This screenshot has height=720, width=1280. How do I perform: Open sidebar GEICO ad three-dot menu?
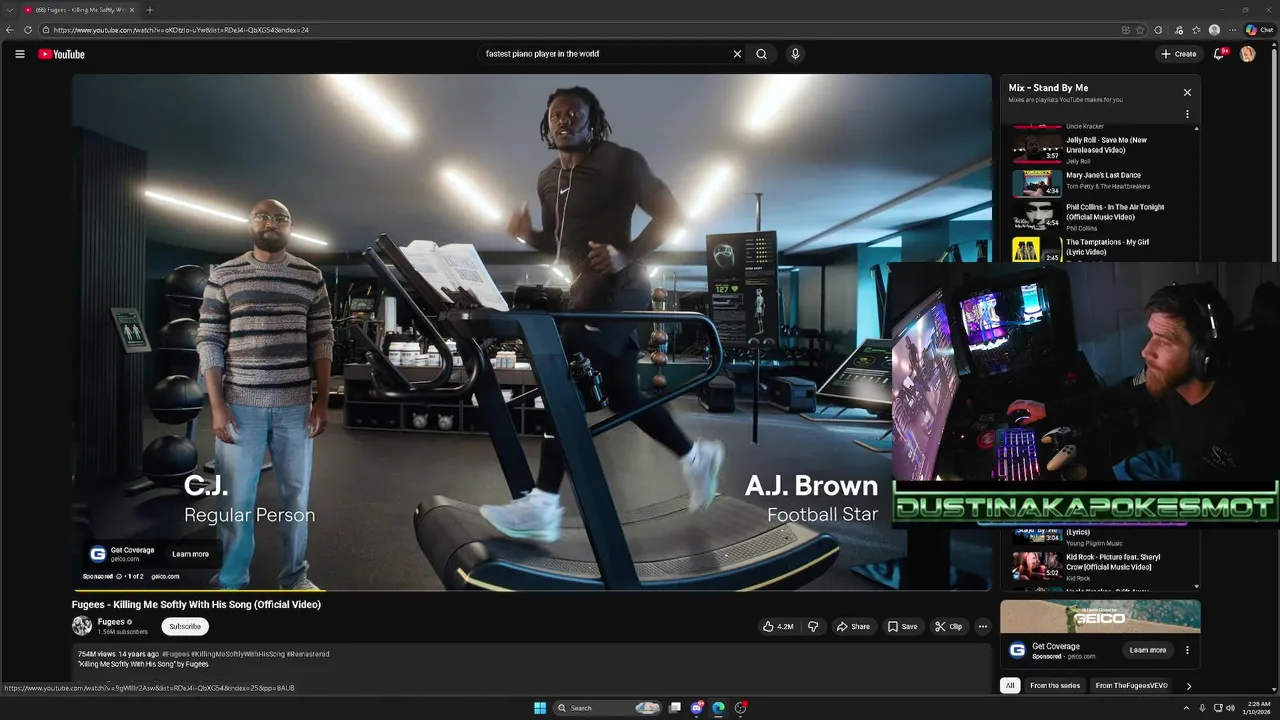pyautogui.click(x=1187, y=650)
